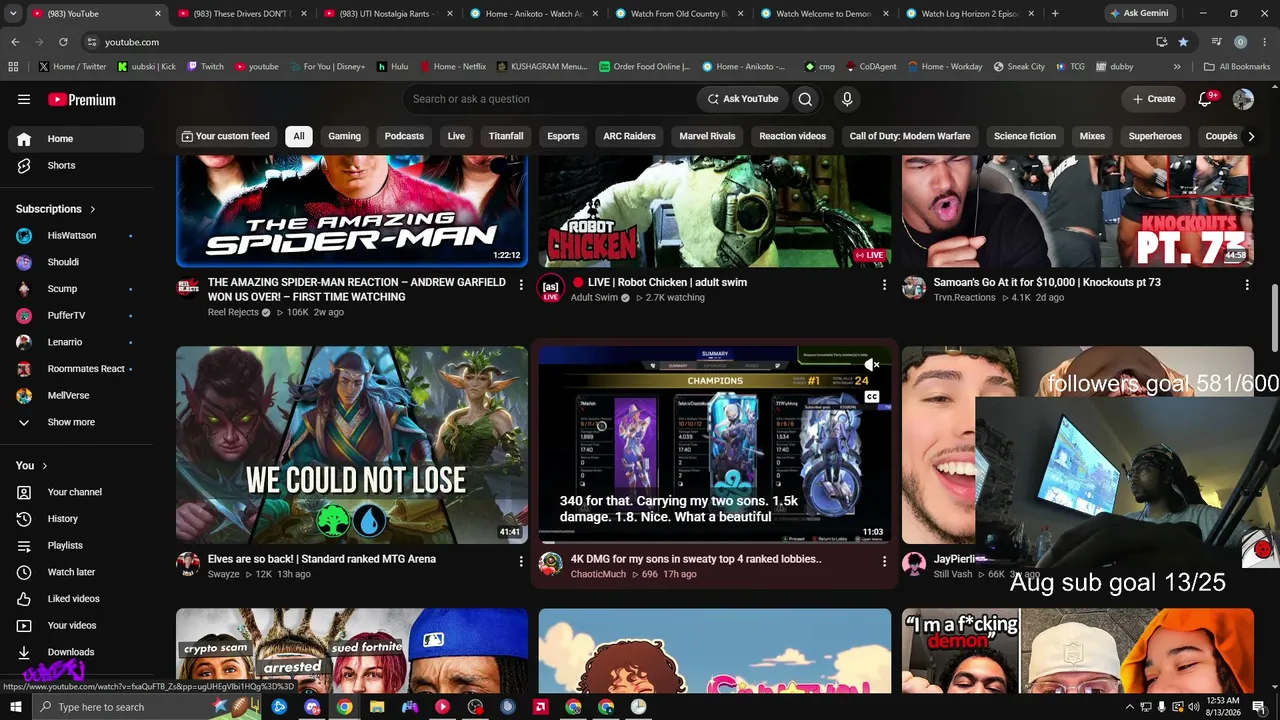Click the Ask Gemini button
1280x720 pixels.
point(1139,14)
